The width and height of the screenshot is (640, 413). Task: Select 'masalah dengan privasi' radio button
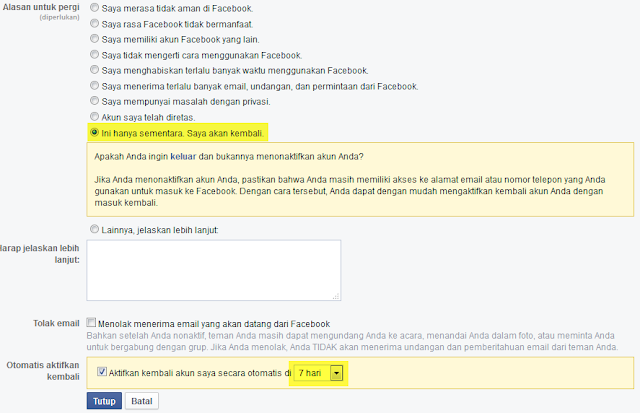pos(94,100)
